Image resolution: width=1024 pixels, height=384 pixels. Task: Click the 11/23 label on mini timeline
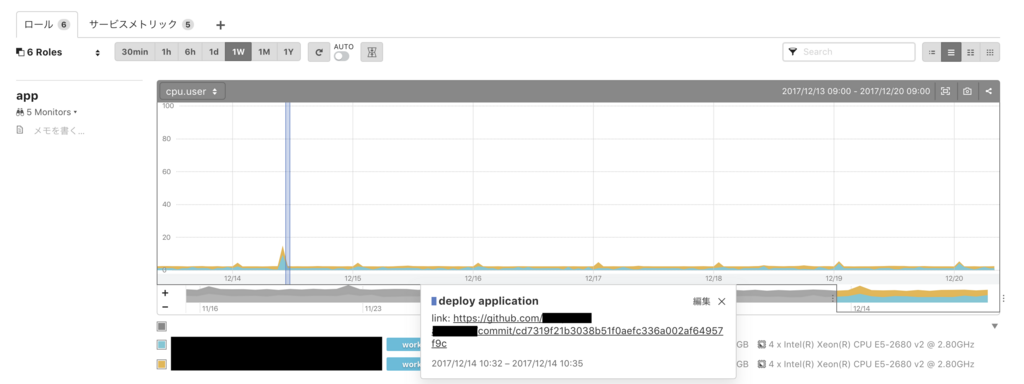[x=373, y=308]
